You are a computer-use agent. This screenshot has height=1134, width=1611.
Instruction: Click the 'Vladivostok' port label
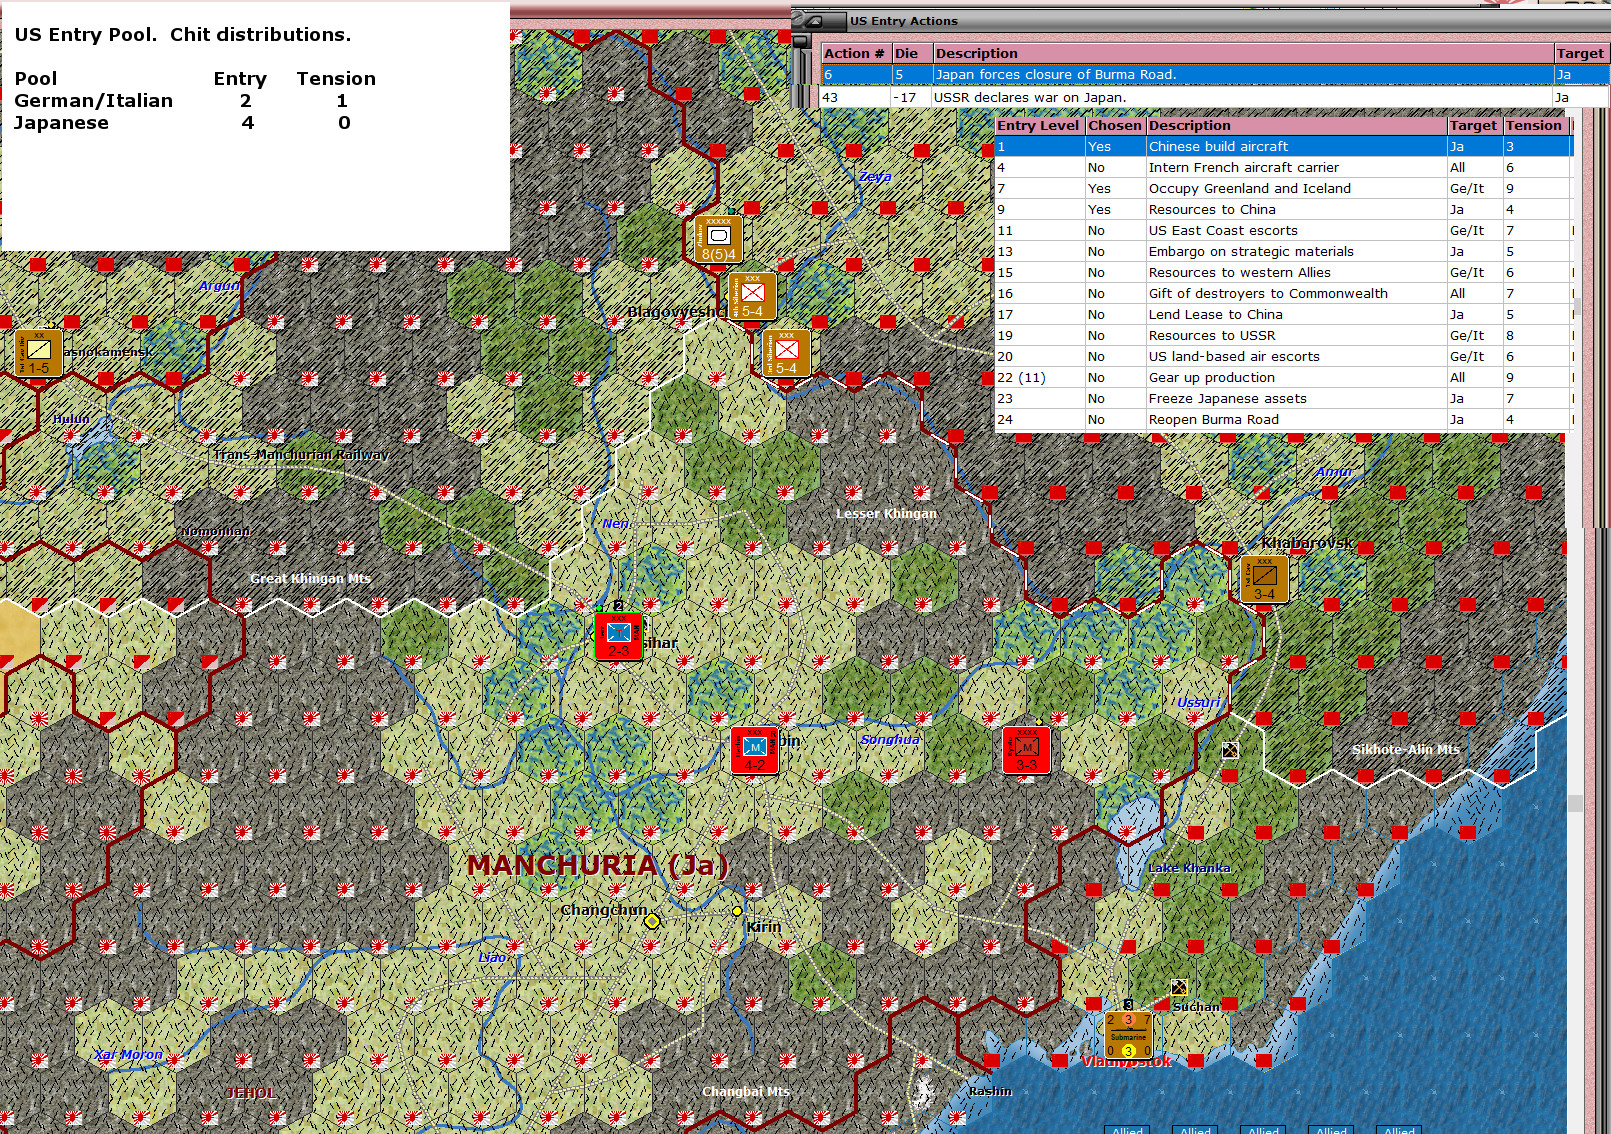[1126, 1061]
